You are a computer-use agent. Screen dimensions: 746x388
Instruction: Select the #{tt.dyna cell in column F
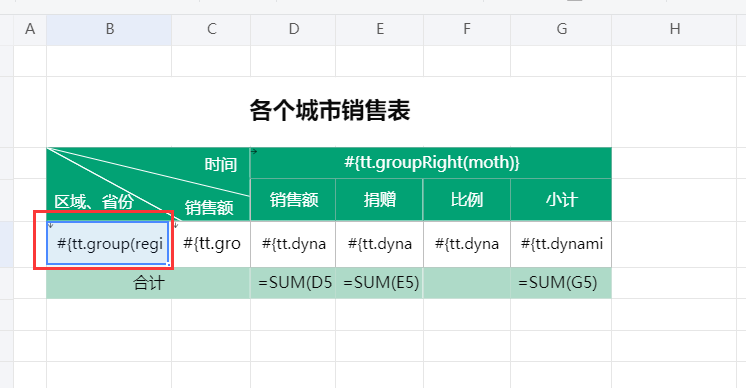coord(467,244)
